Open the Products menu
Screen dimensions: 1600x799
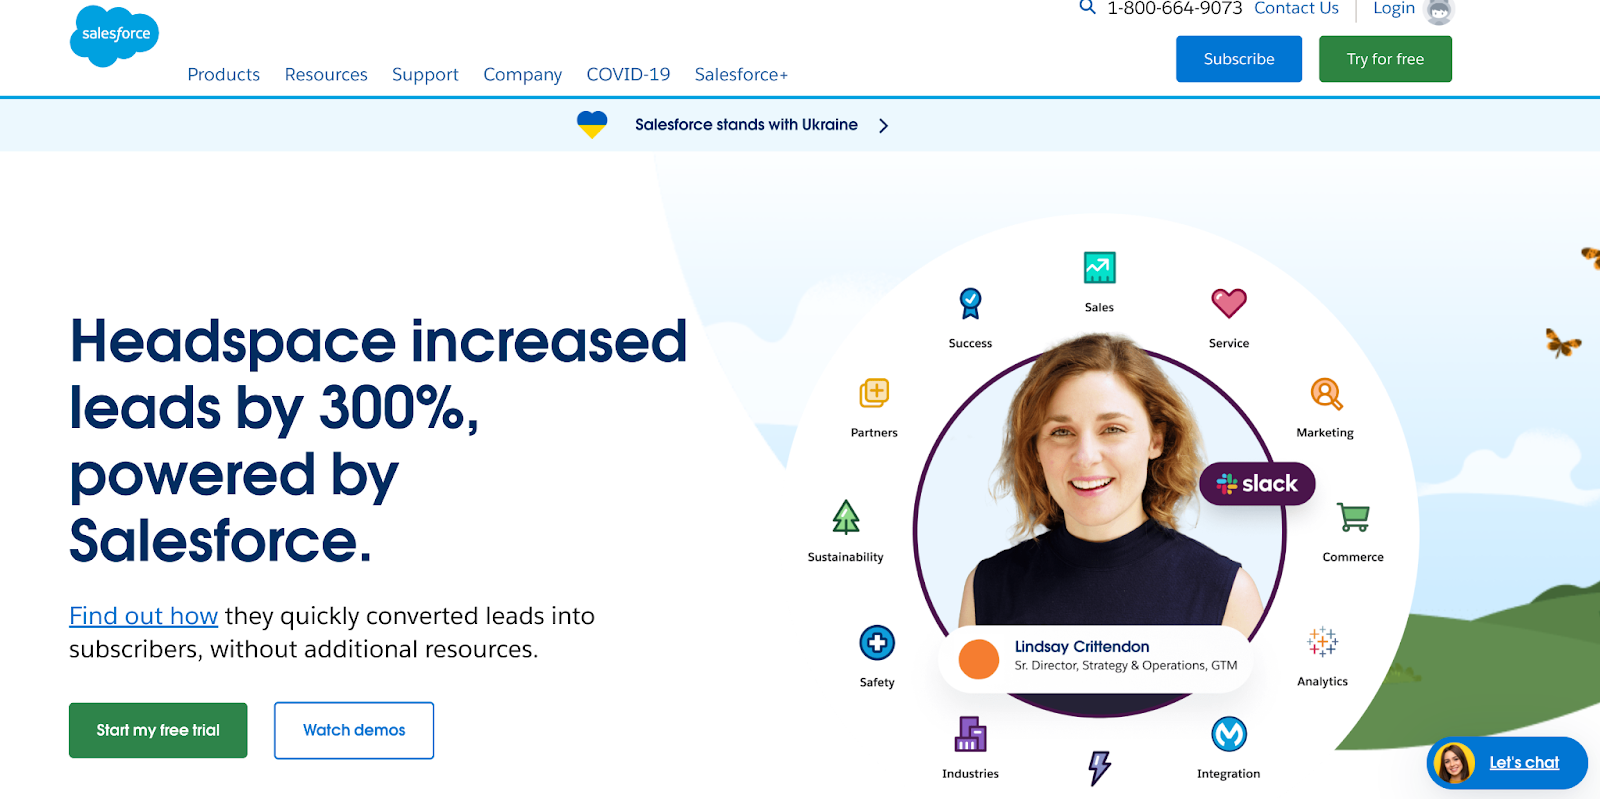(224, 75)
